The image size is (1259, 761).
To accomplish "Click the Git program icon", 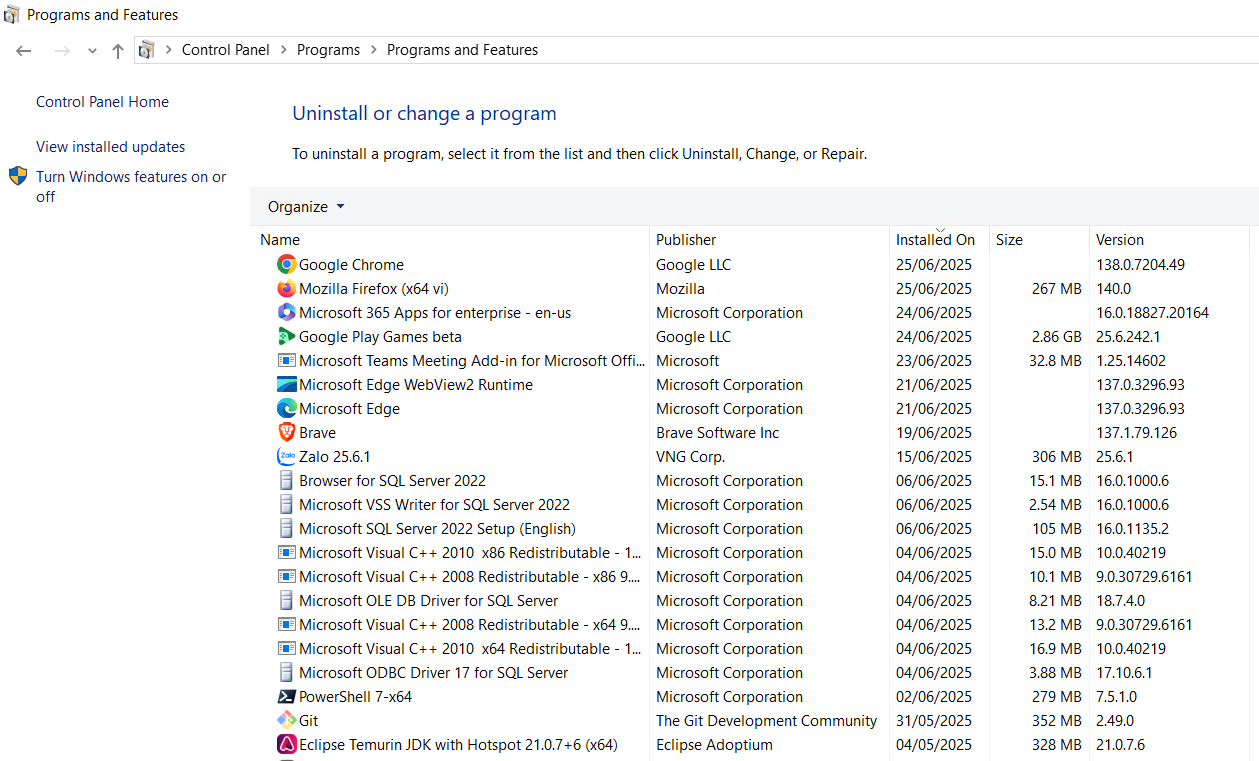I will [x=286, y=721].
